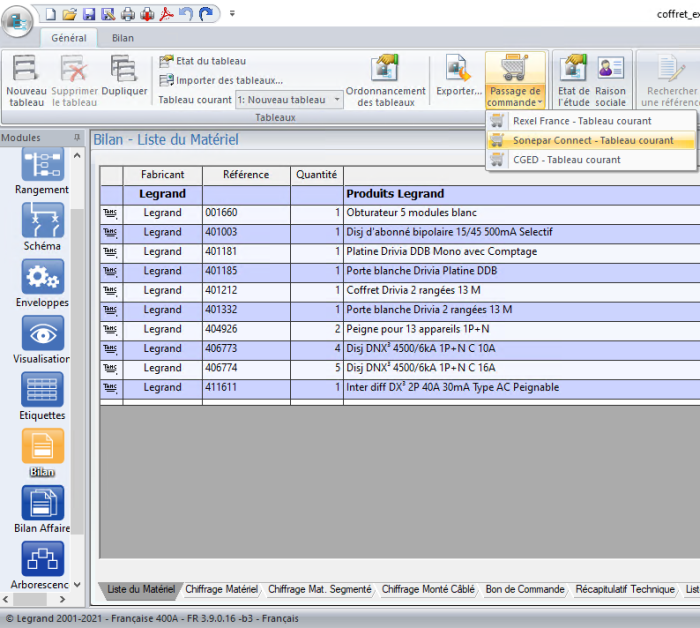Viewport: 700px width, 628px height.
Task: Create a new document from quick toolbar
Action: [50, 14]
